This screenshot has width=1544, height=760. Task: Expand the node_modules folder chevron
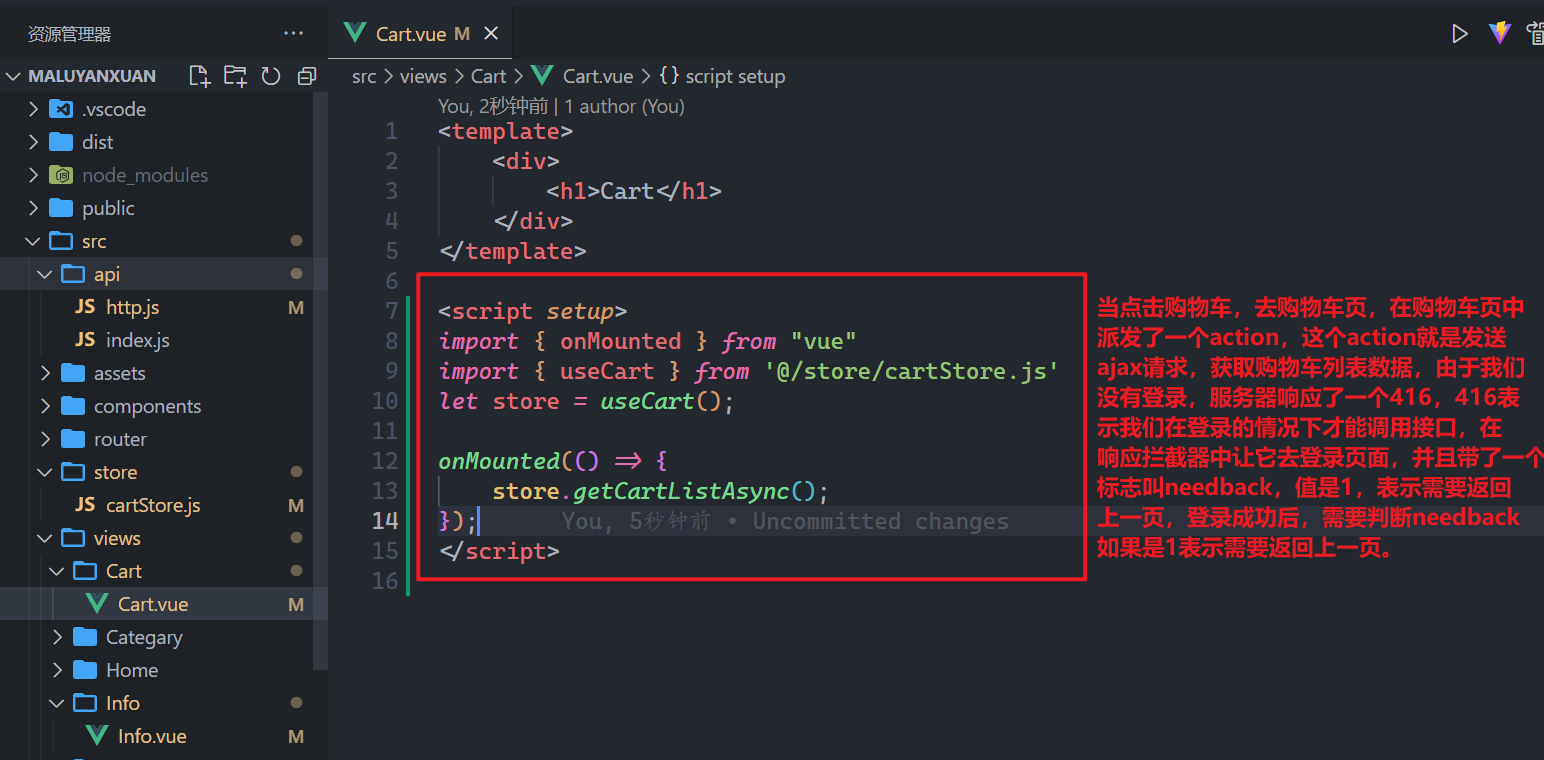click(33, 175)
